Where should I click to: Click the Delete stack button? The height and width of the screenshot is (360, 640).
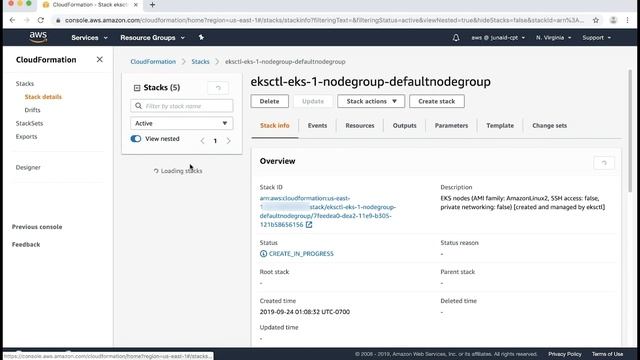269,101
